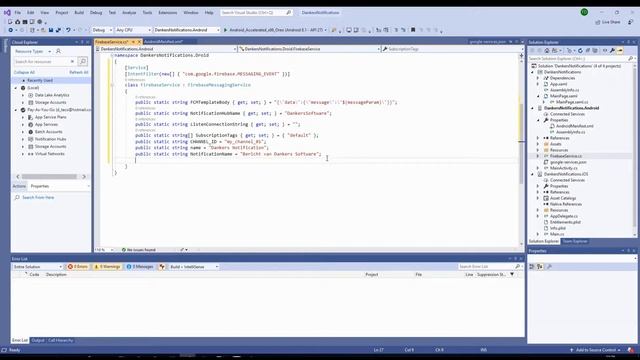Click the account person icon in Cloud Explorer
640x360 pixels.
[58, 51]
